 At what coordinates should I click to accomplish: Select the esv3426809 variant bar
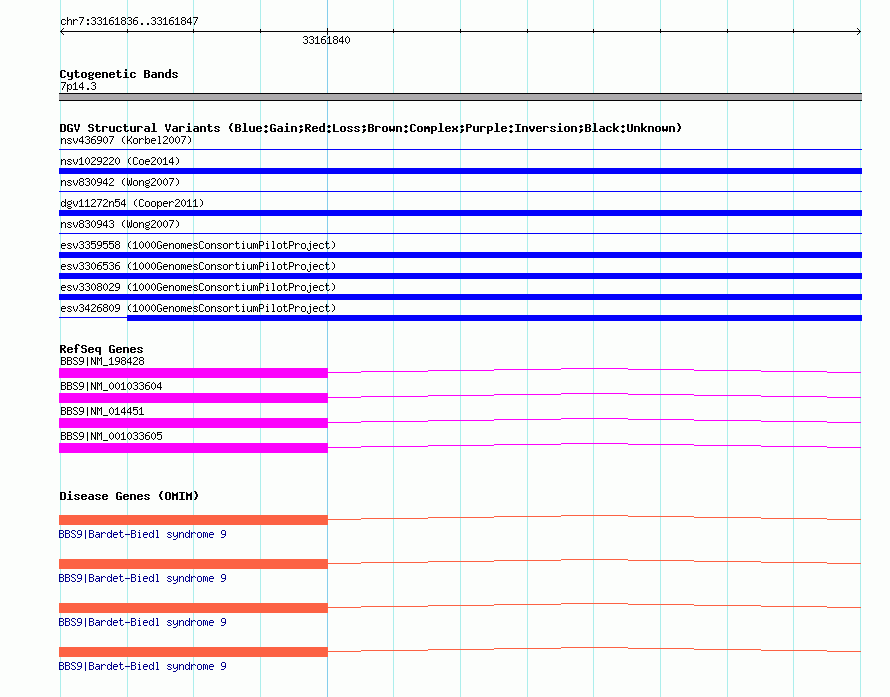[x=494, y=318]
